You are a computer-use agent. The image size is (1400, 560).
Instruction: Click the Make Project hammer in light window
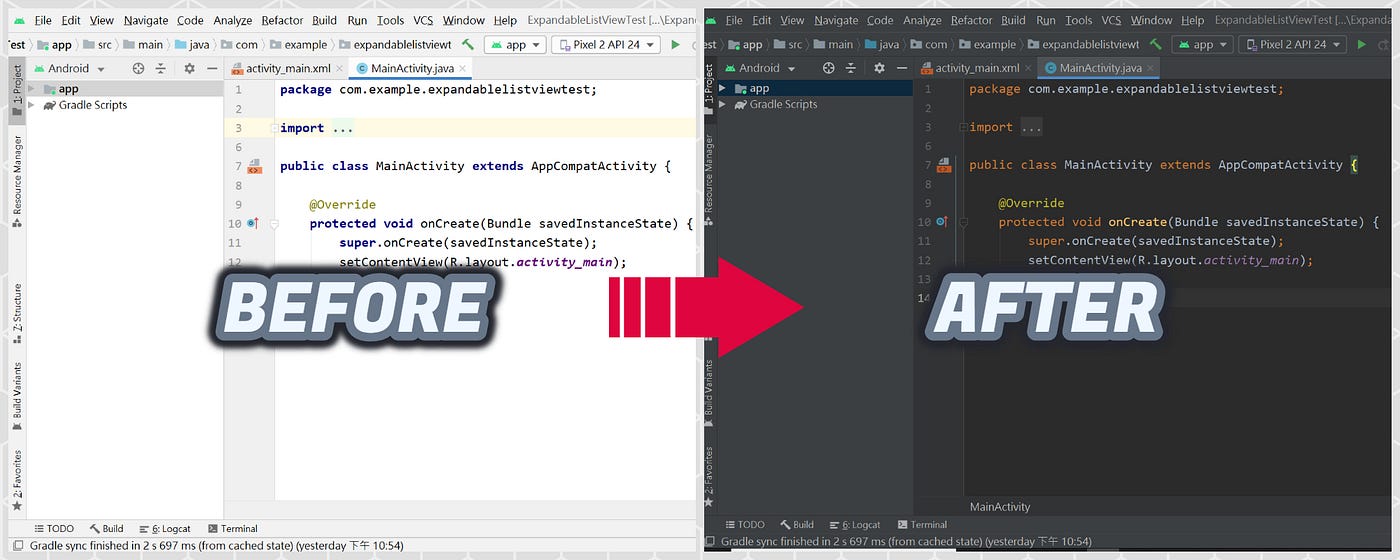coord(468,44)
